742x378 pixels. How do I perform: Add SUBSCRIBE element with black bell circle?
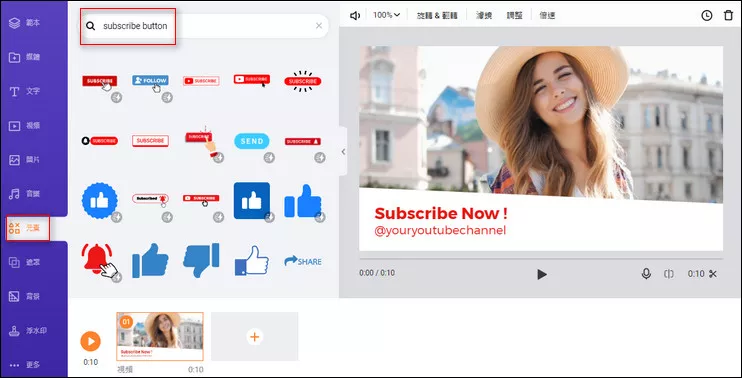(x=99, y=141)
